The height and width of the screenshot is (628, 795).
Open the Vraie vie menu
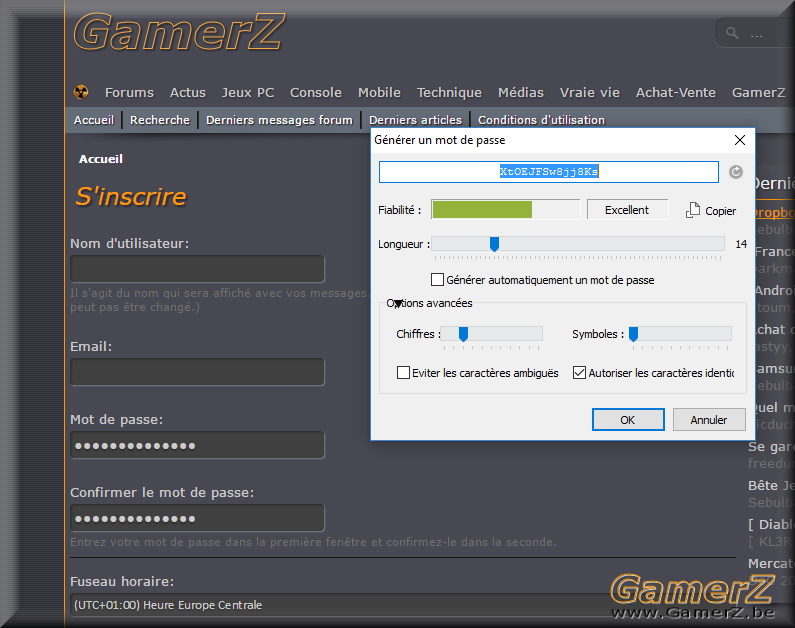click(x=590, y=92)
